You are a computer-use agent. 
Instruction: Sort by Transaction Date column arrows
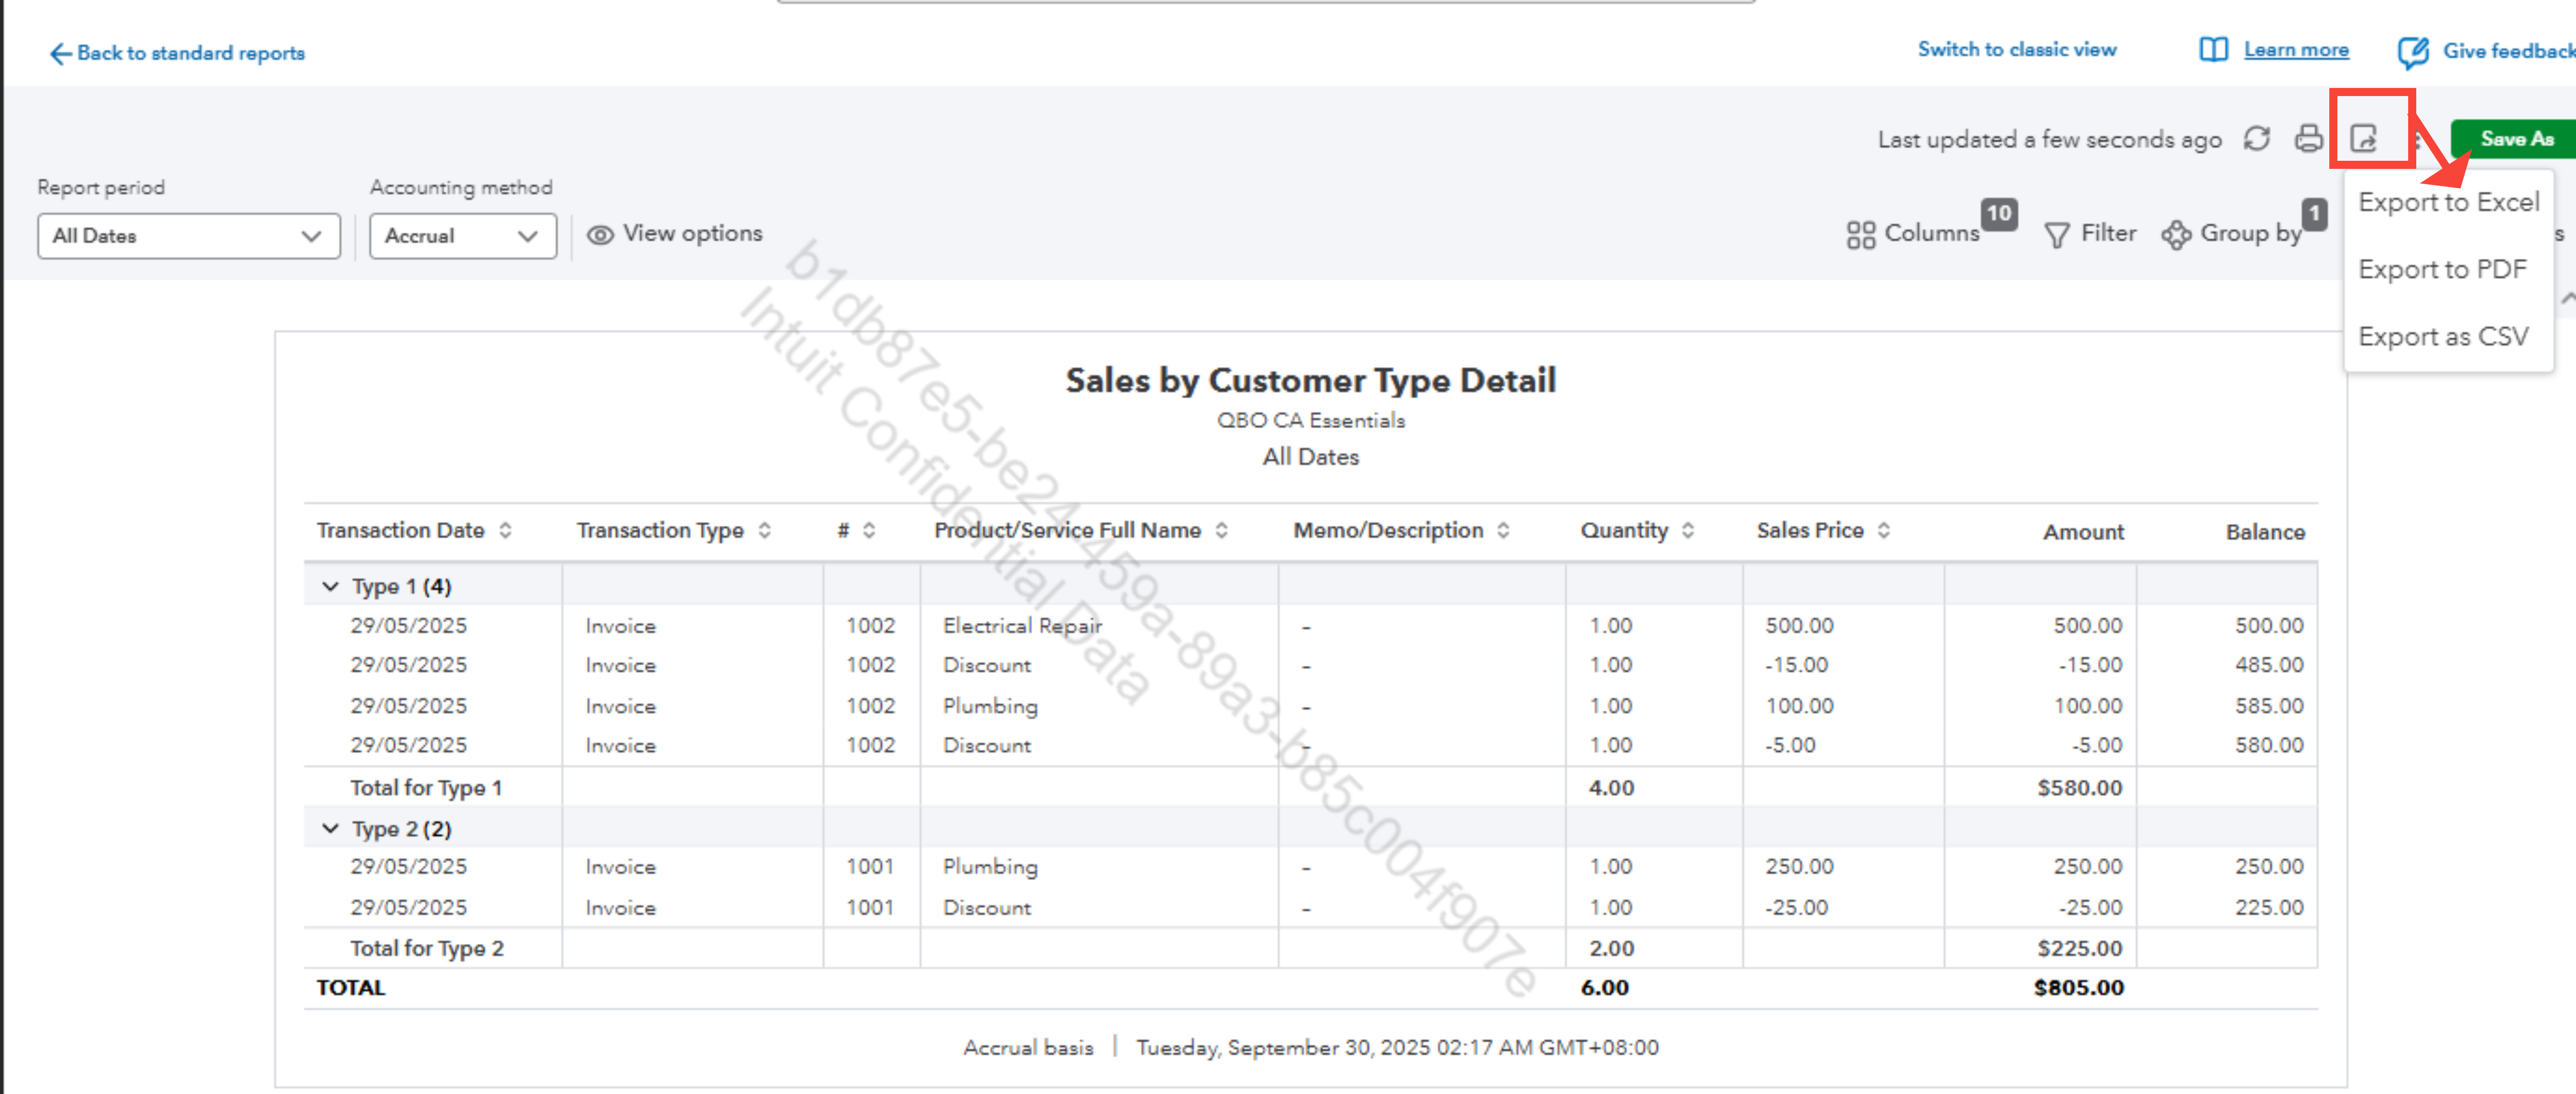(506, 530)
